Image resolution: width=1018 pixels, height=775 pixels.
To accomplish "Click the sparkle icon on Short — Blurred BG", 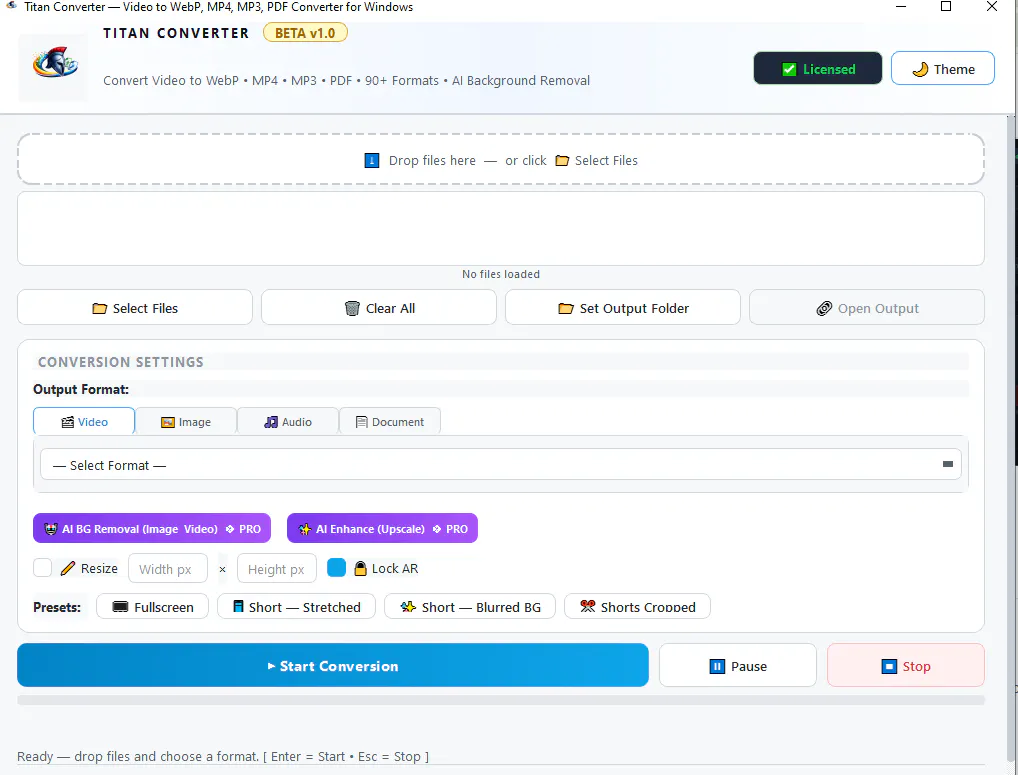I will 408,607.
